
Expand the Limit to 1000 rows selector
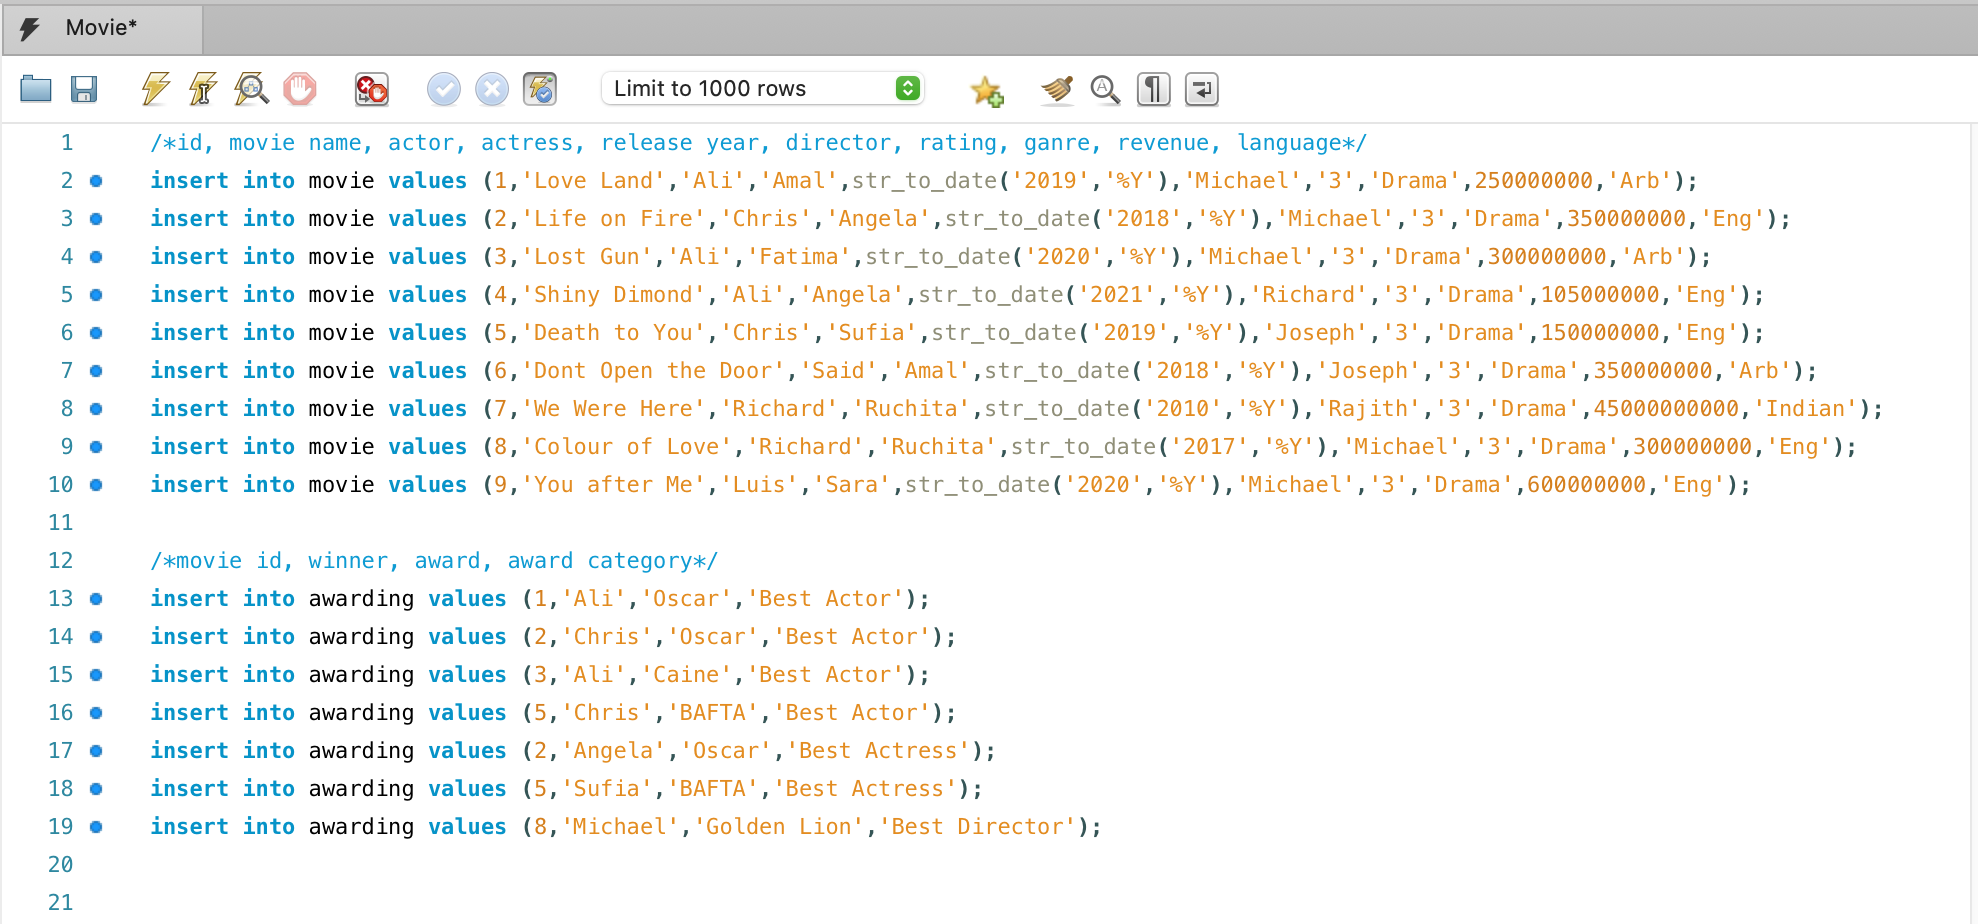pos(906,88)
